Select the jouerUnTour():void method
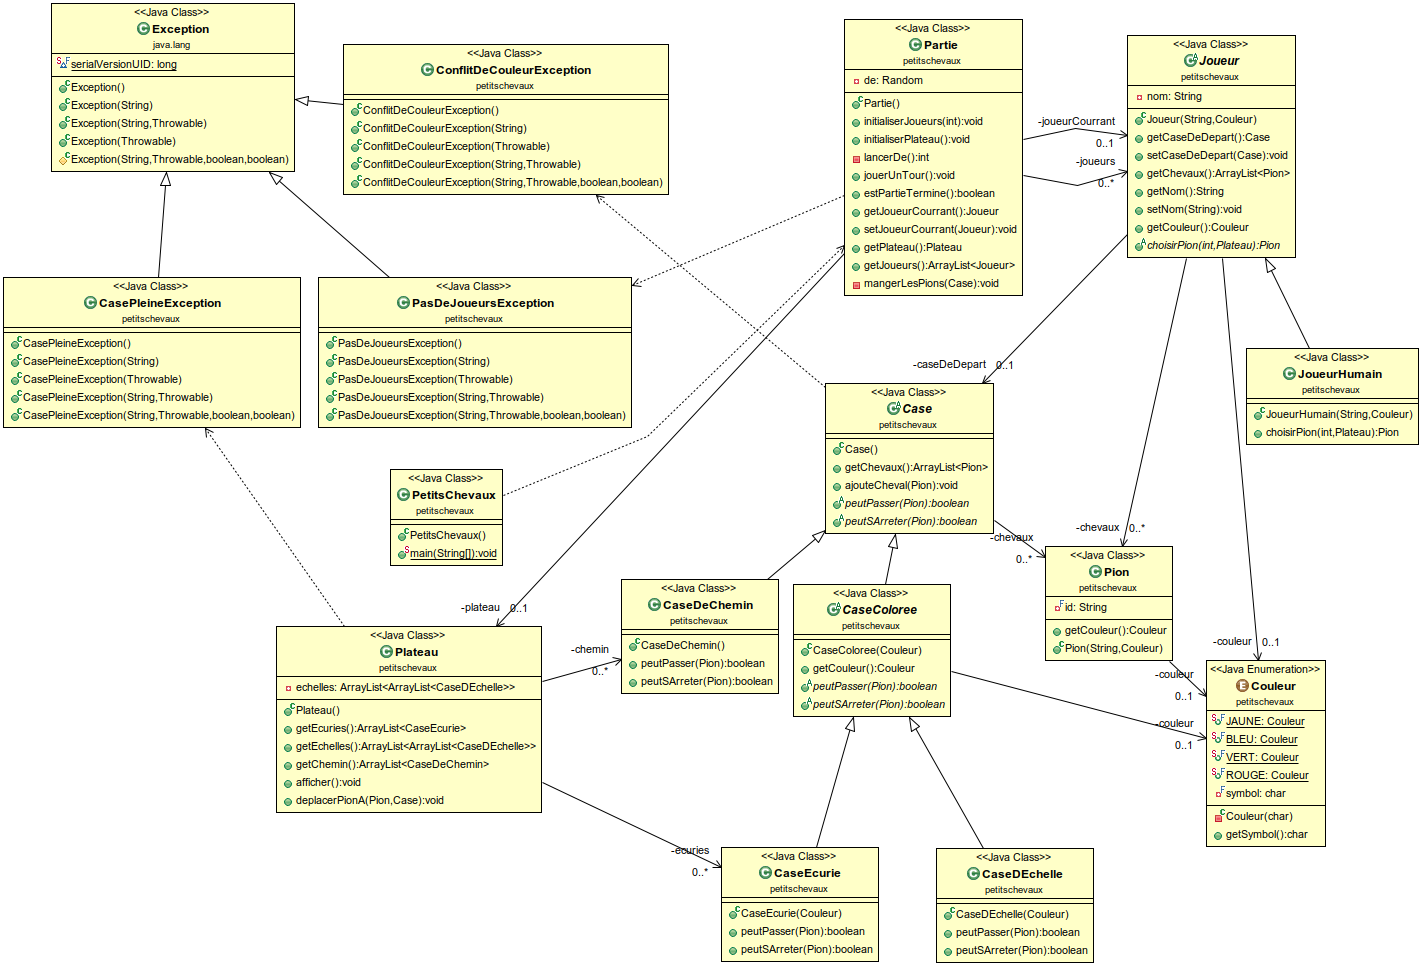This screenshot has width=1422, height=966. (908, 175)
